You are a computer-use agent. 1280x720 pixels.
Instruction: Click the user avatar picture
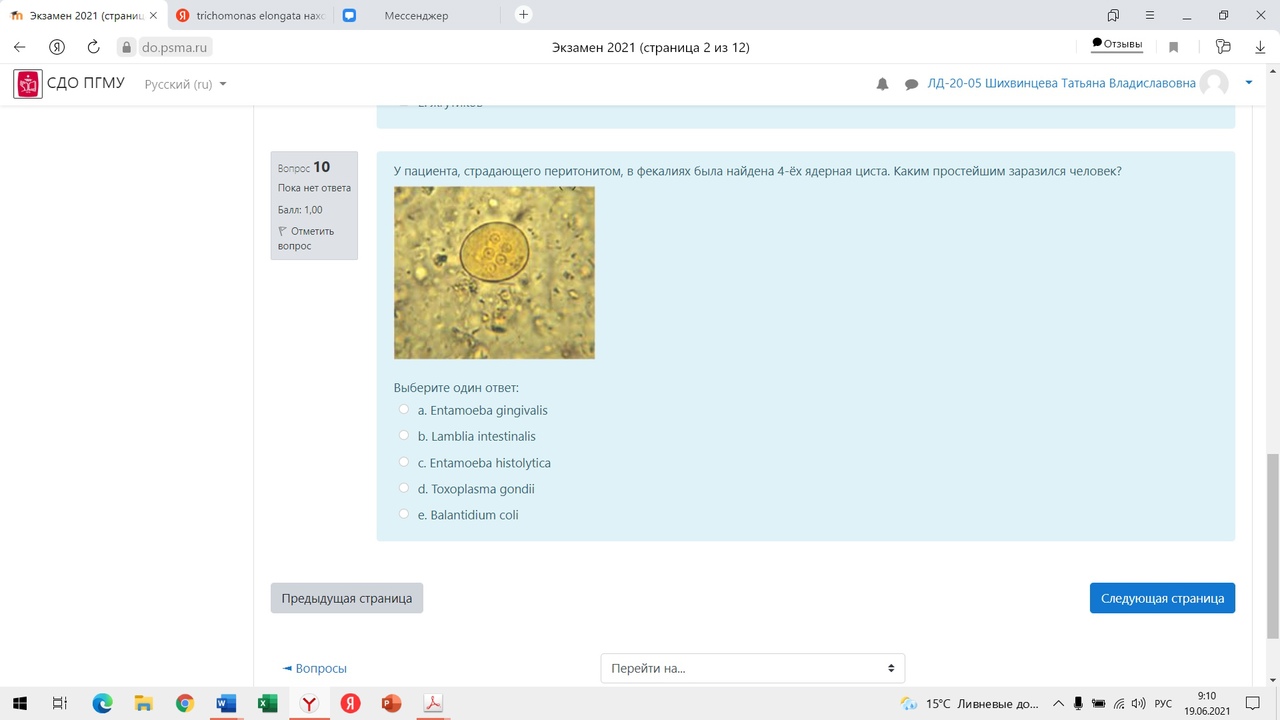(x=1214, y=84)
